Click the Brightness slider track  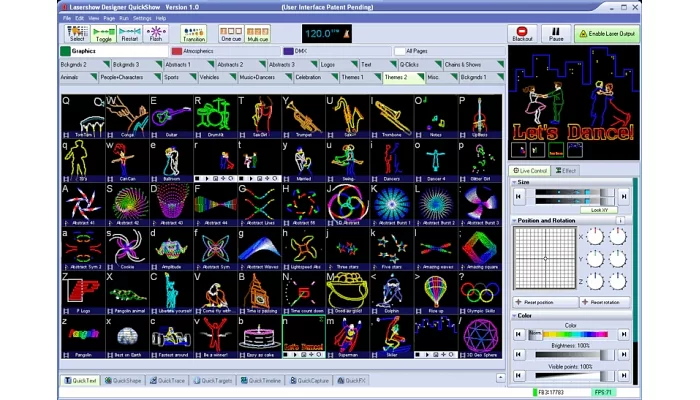pos(575,354)
